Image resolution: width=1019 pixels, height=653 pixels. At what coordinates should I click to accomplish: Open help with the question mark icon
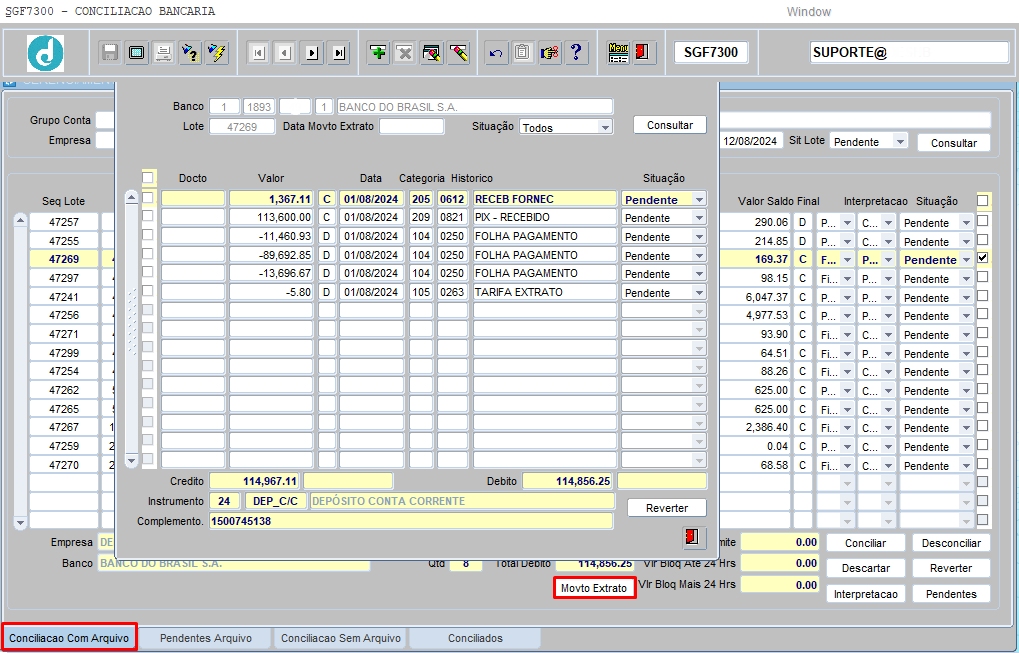[576, 52]
